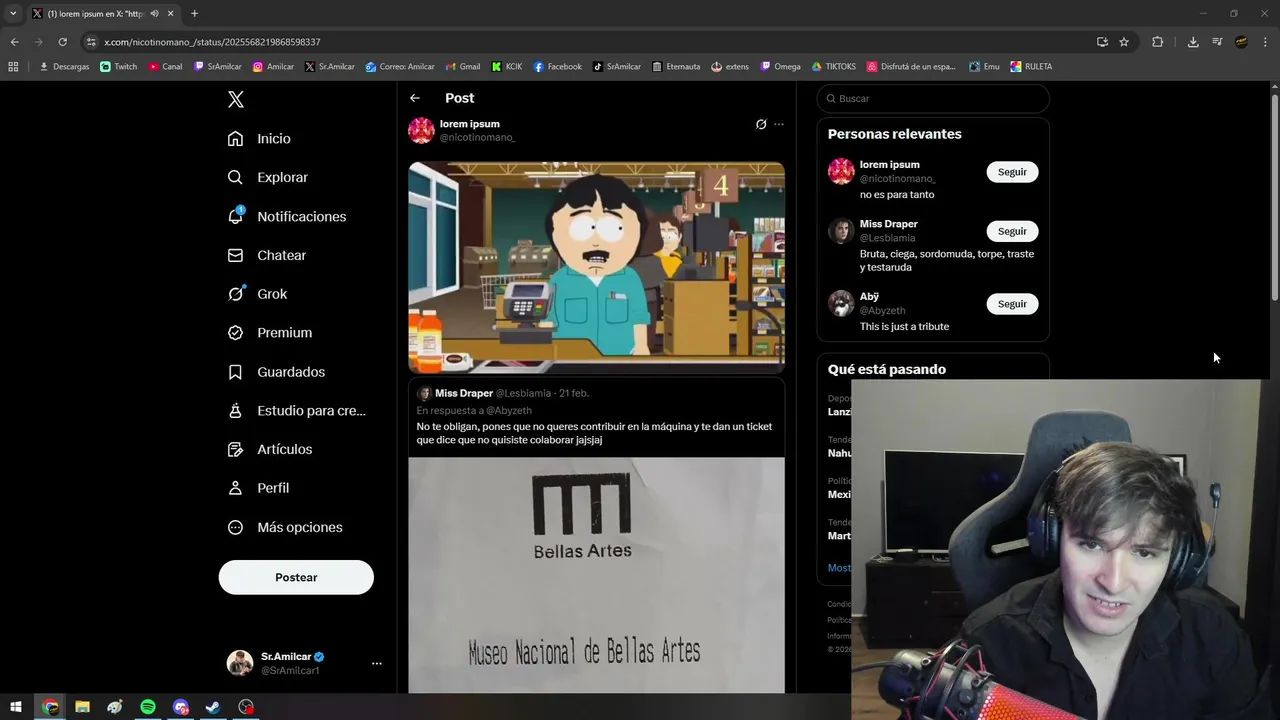Screen dimensions: 1280x720
Task: Open the apps grid in bookmarks bar
Action: [13, 67]
